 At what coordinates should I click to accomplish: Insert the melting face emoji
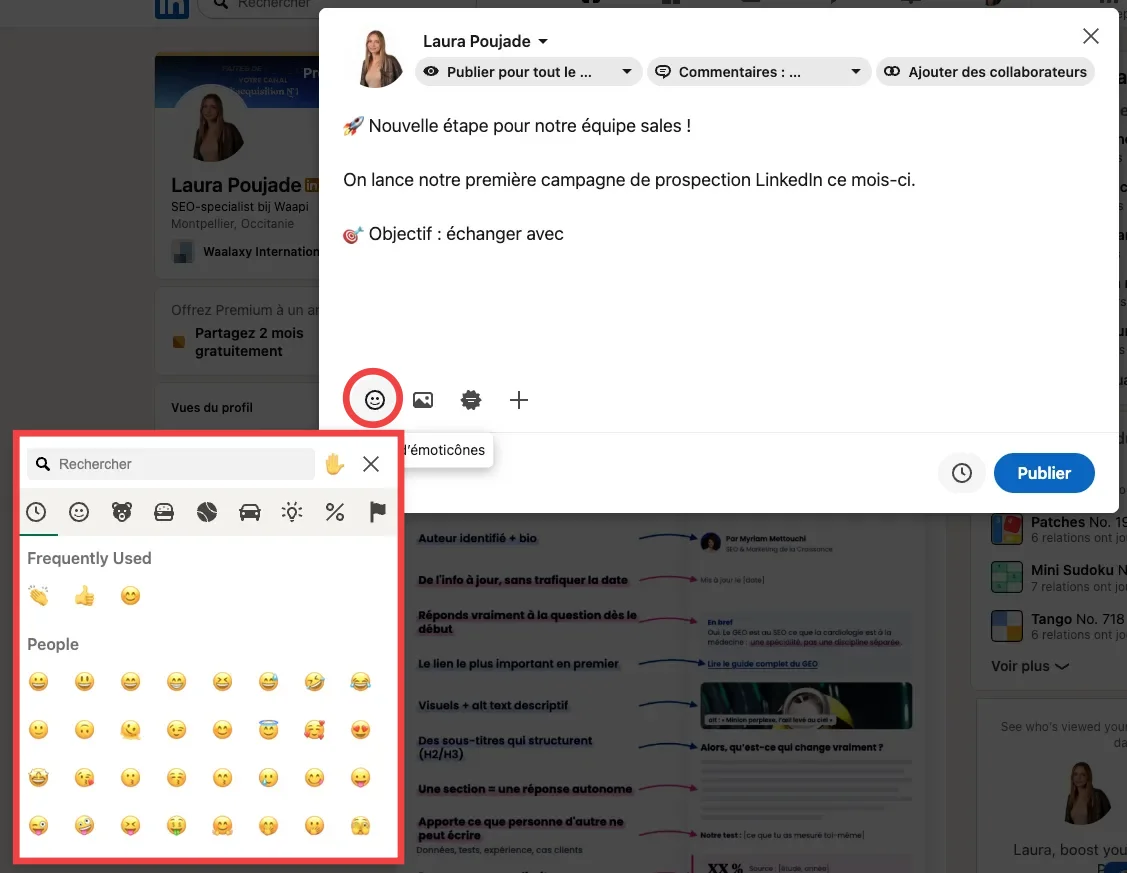(x=130, y=730)
